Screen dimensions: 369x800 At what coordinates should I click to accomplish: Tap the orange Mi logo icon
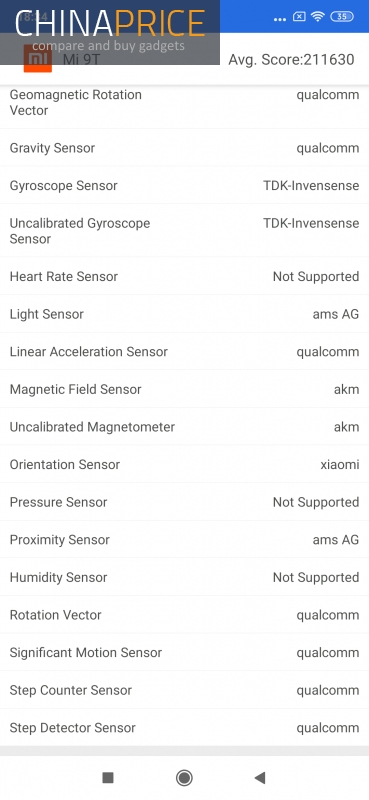coord(38,59)
